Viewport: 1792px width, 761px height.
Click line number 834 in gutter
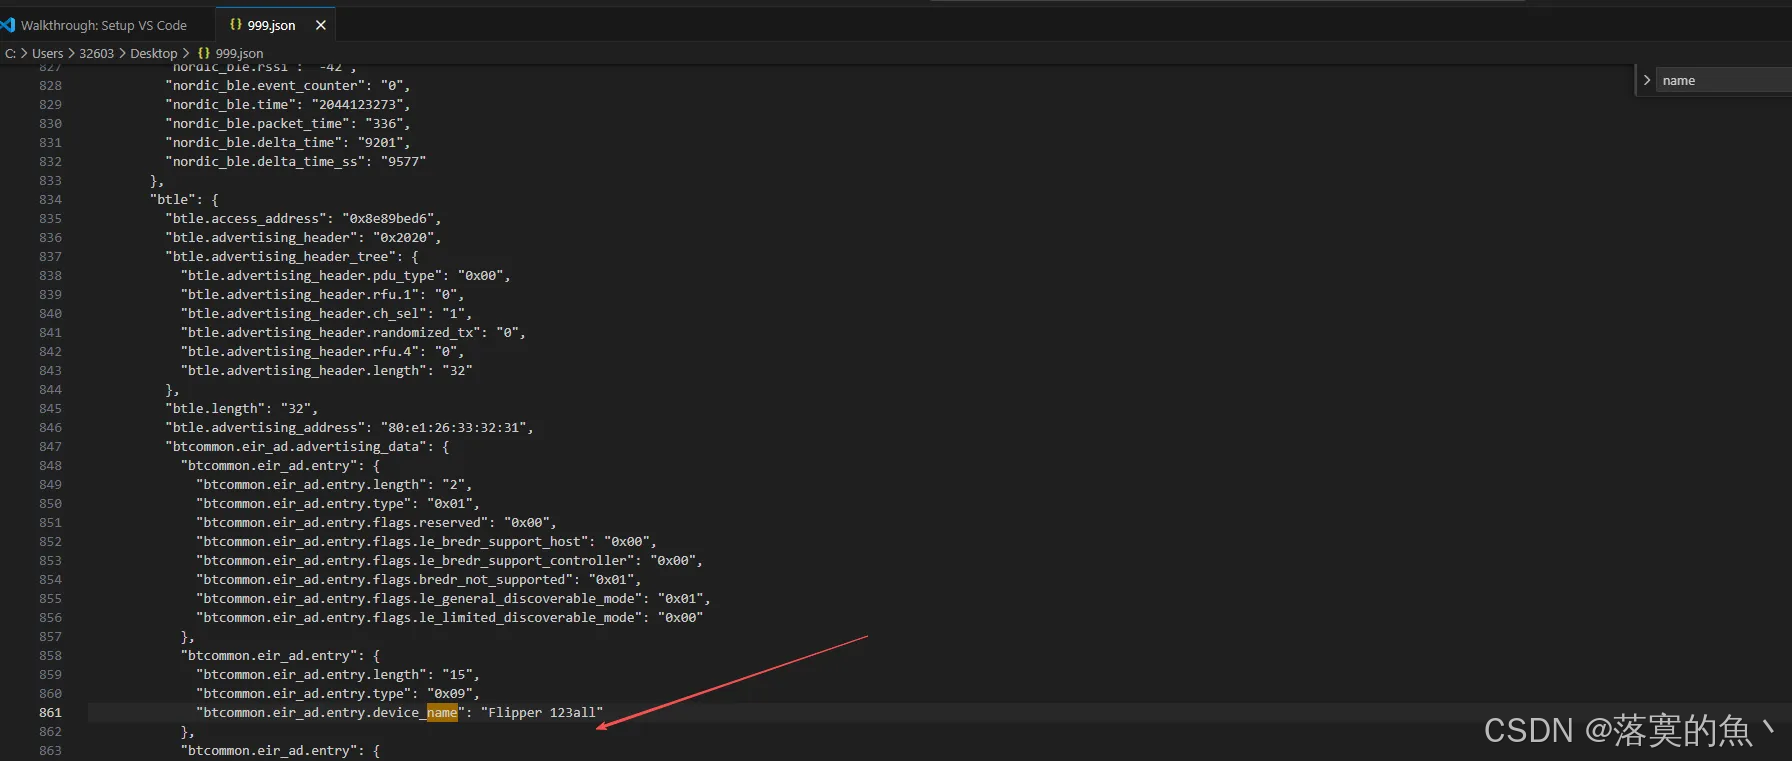[x=50, y=199]
